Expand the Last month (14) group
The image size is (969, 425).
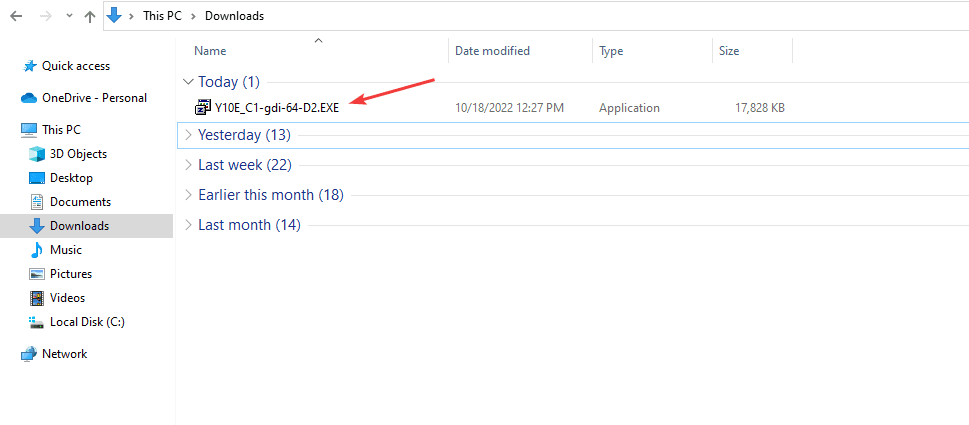188,225
